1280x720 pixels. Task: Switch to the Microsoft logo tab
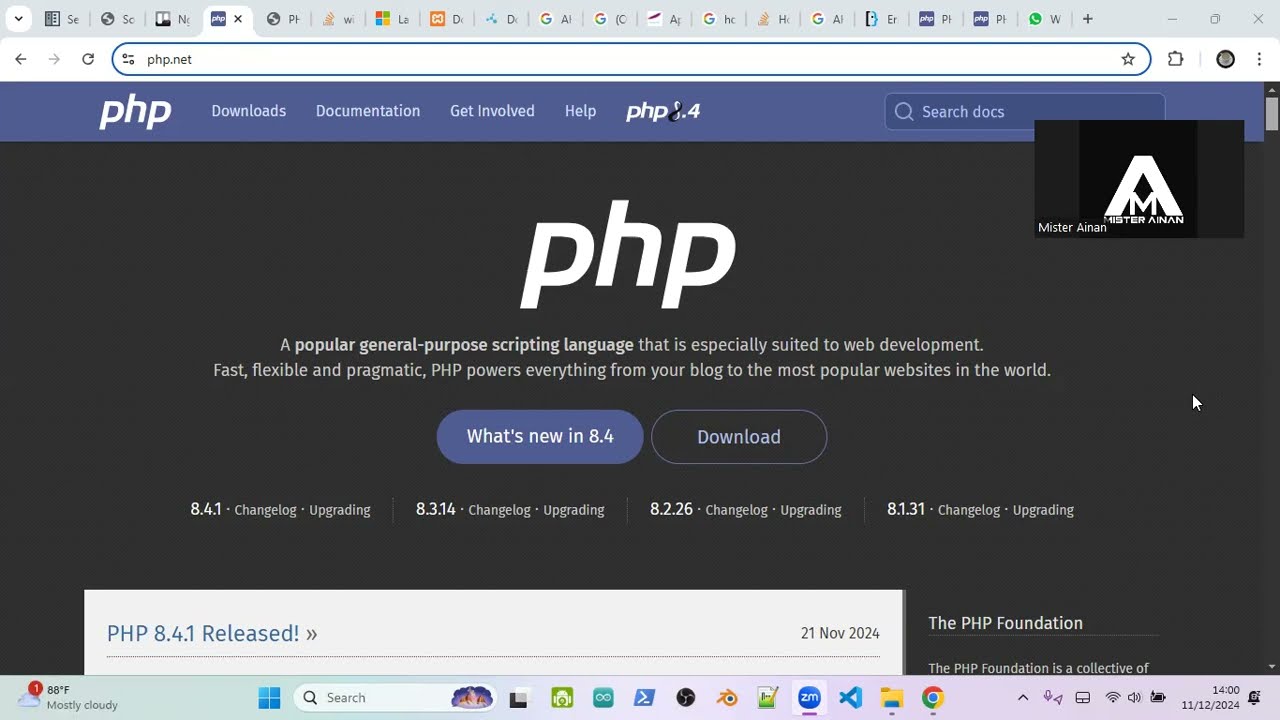(x=391, y=19)
